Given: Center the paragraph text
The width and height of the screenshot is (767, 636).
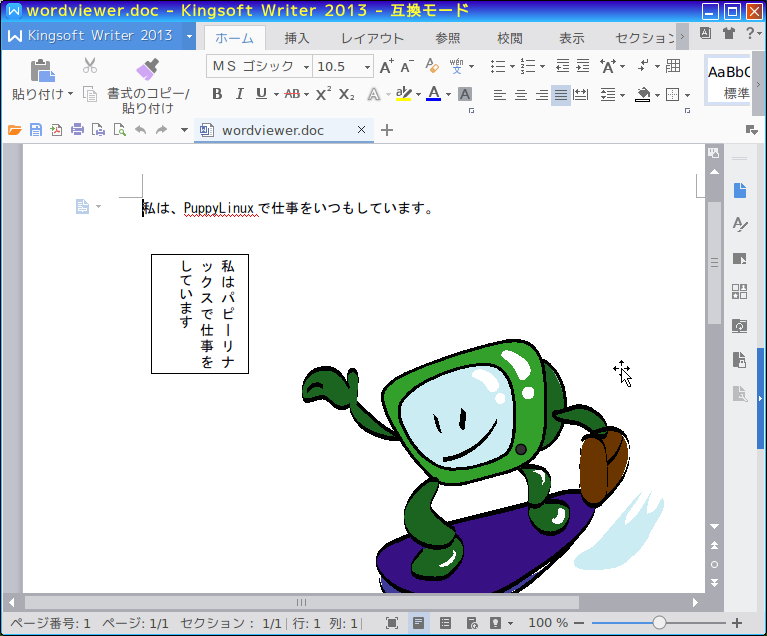Looking at the screenshot, I should (x=520, y=94).
